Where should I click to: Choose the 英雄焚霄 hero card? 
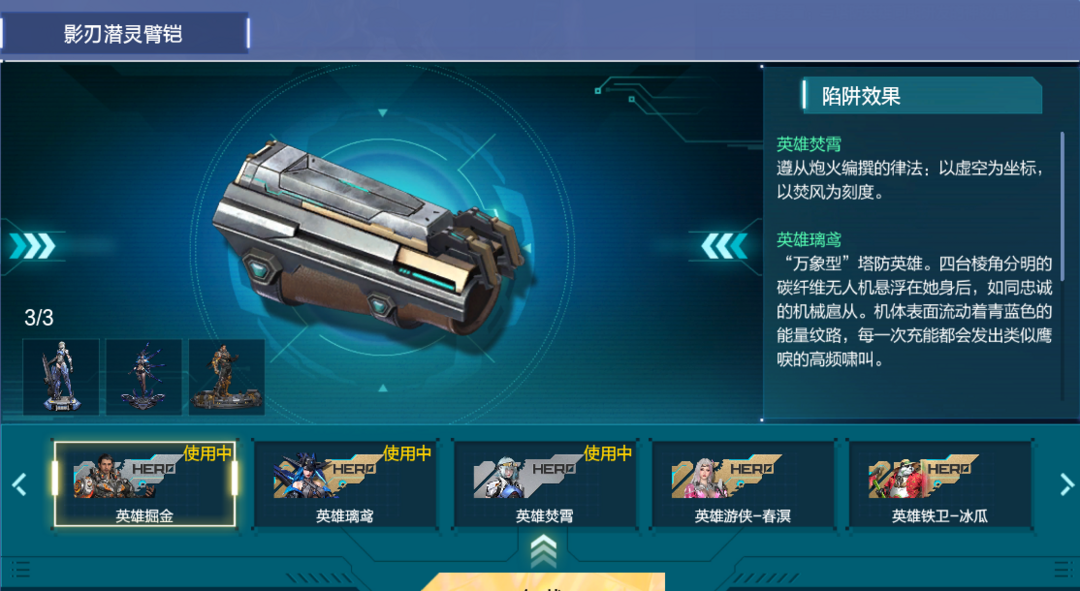(x=544, y=484)
